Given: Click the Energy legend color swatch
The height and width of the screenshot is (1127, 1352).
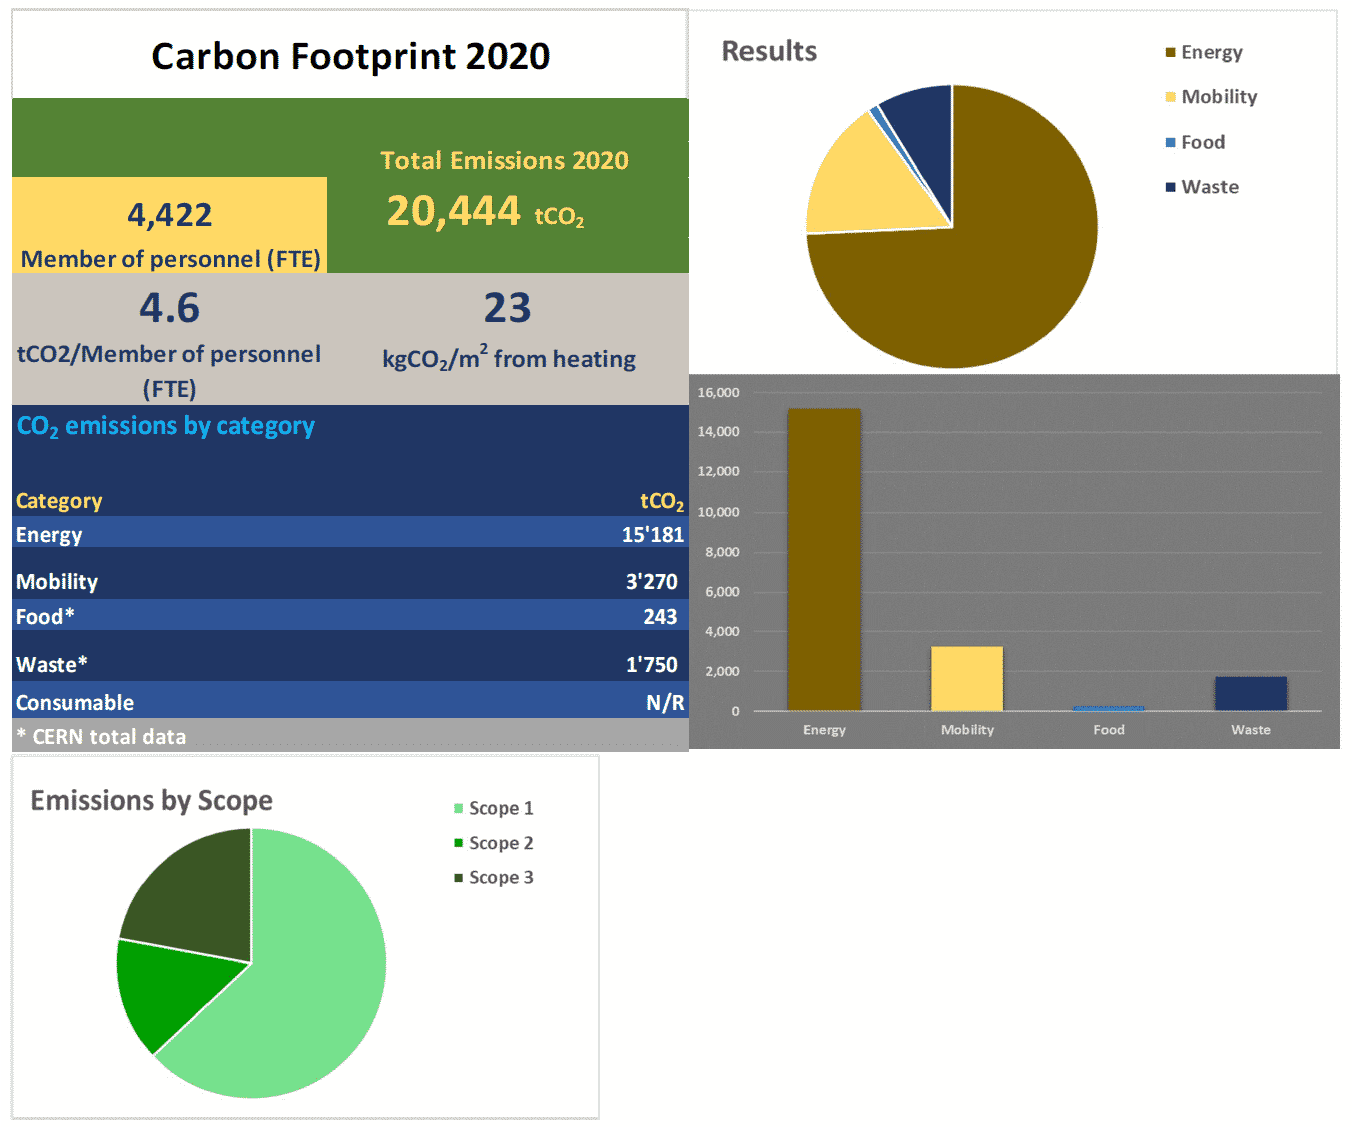Looking at the screenshot, I should [x=1170, y=53].
